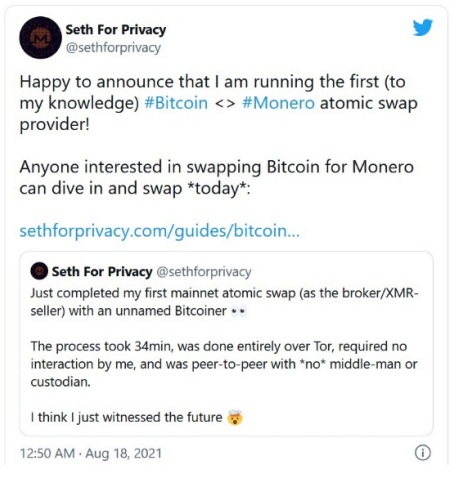The image size is (453, 492).
Task: Open the #Bitcoin hashtag
Action: (176, 103)
